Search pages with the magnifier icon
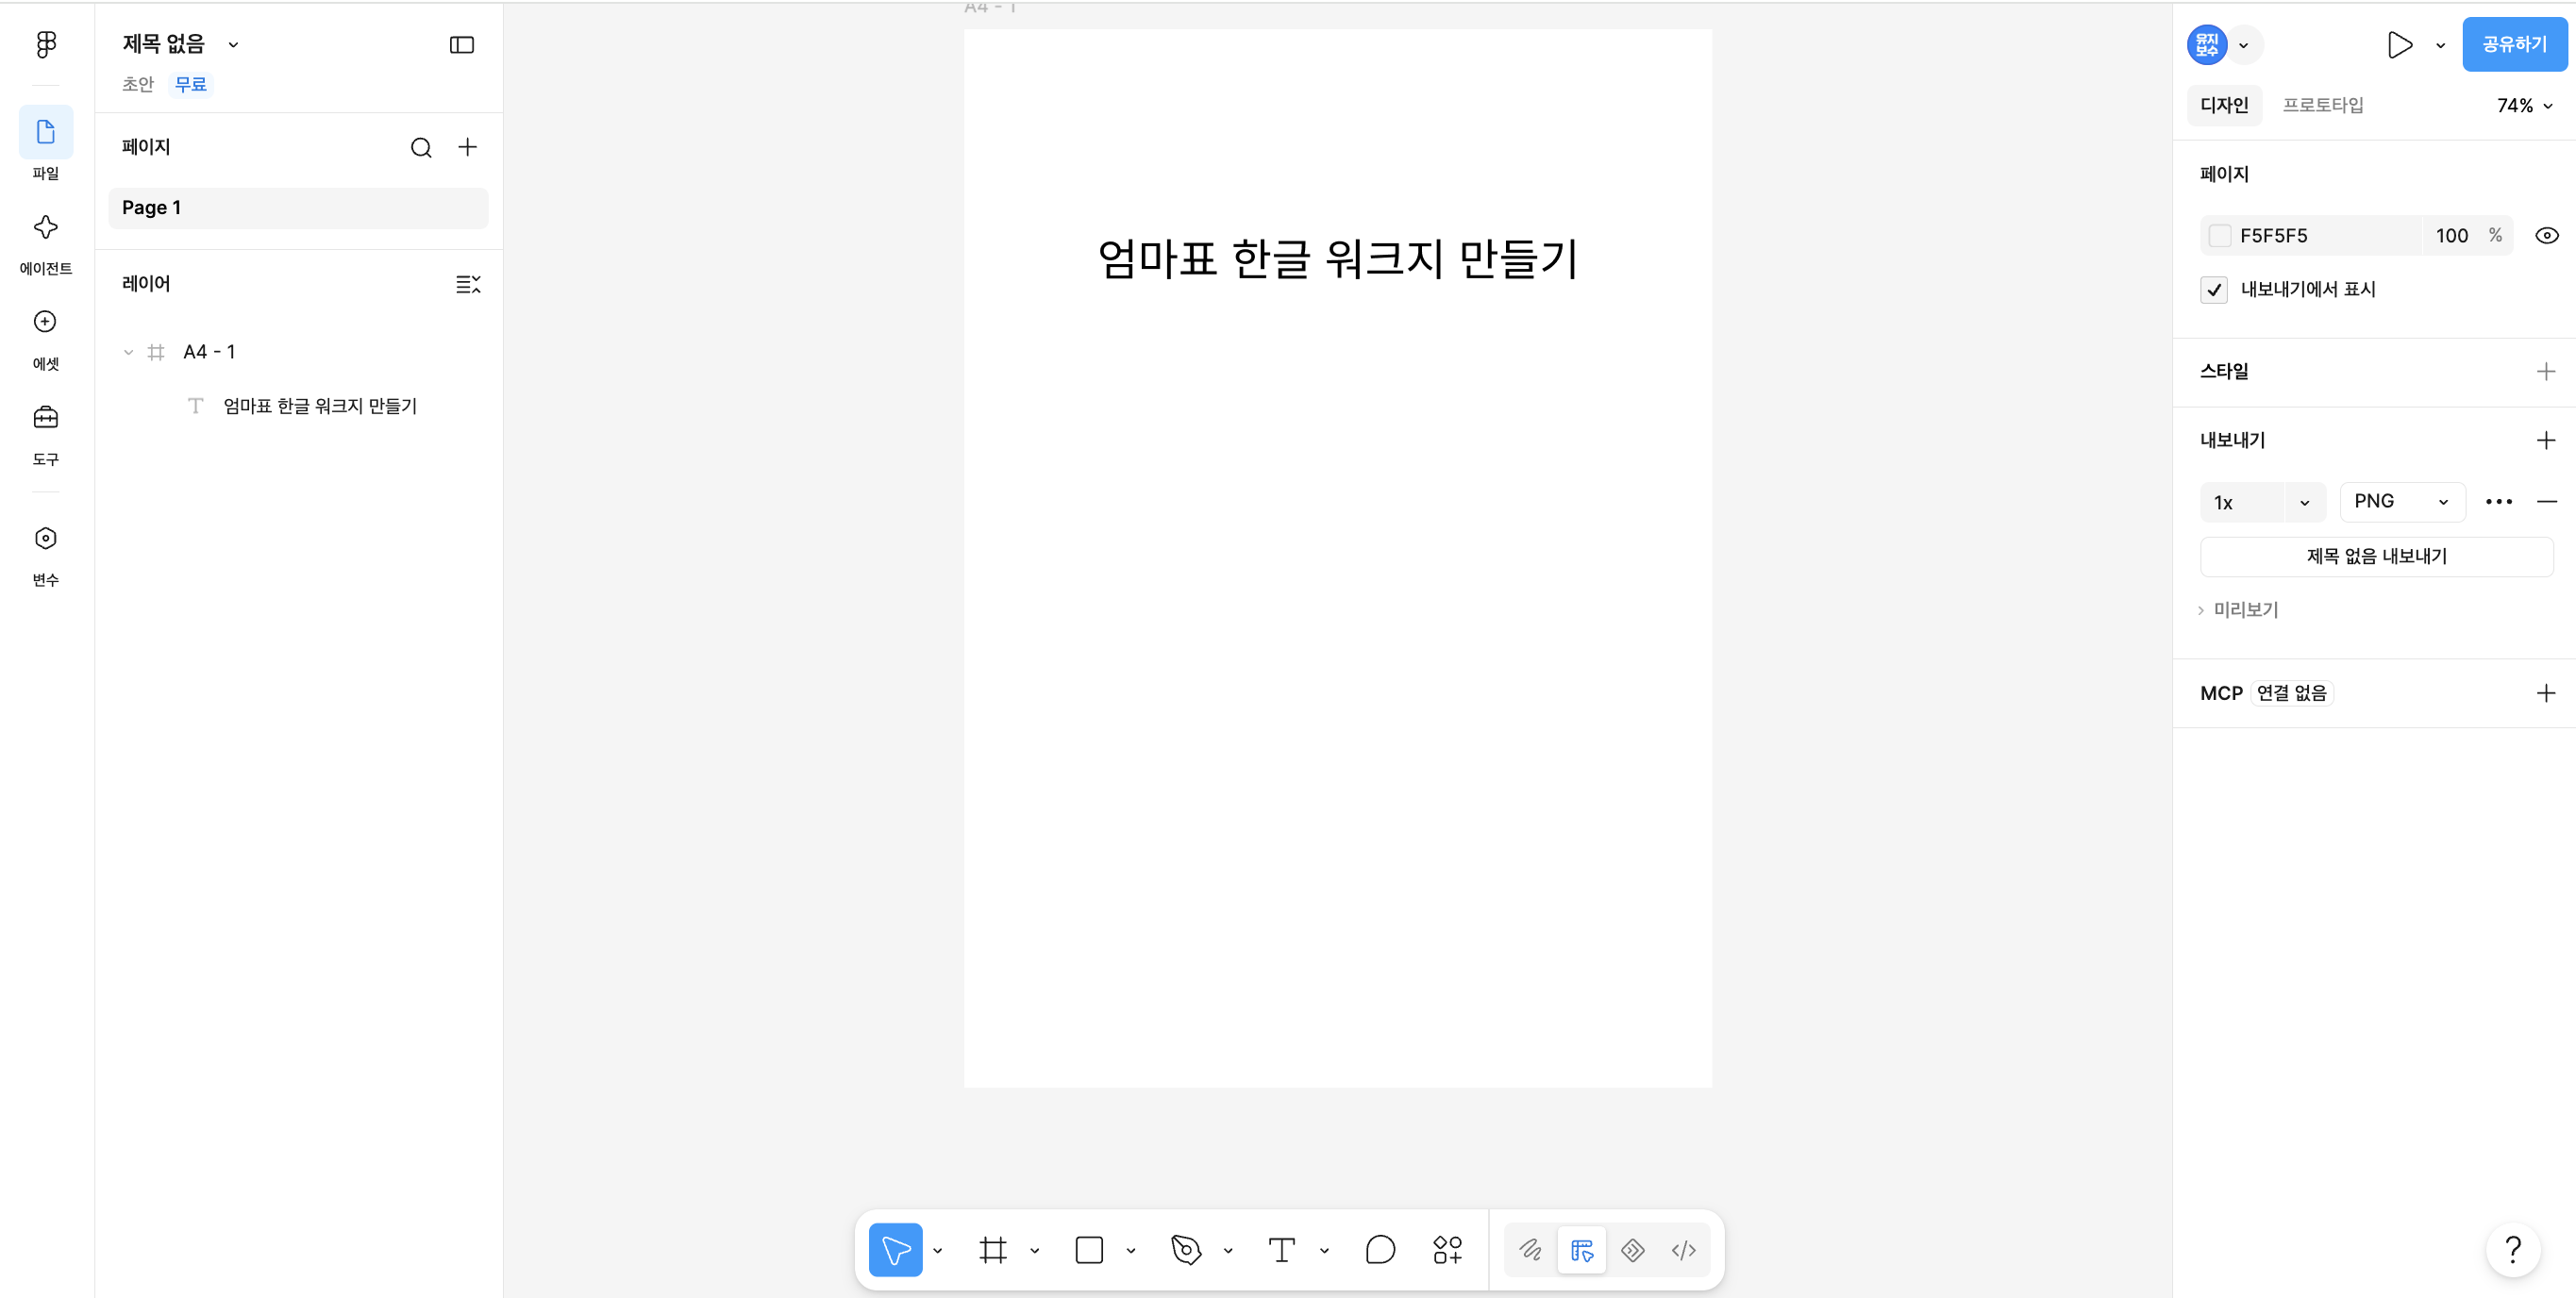 [421, 148]
